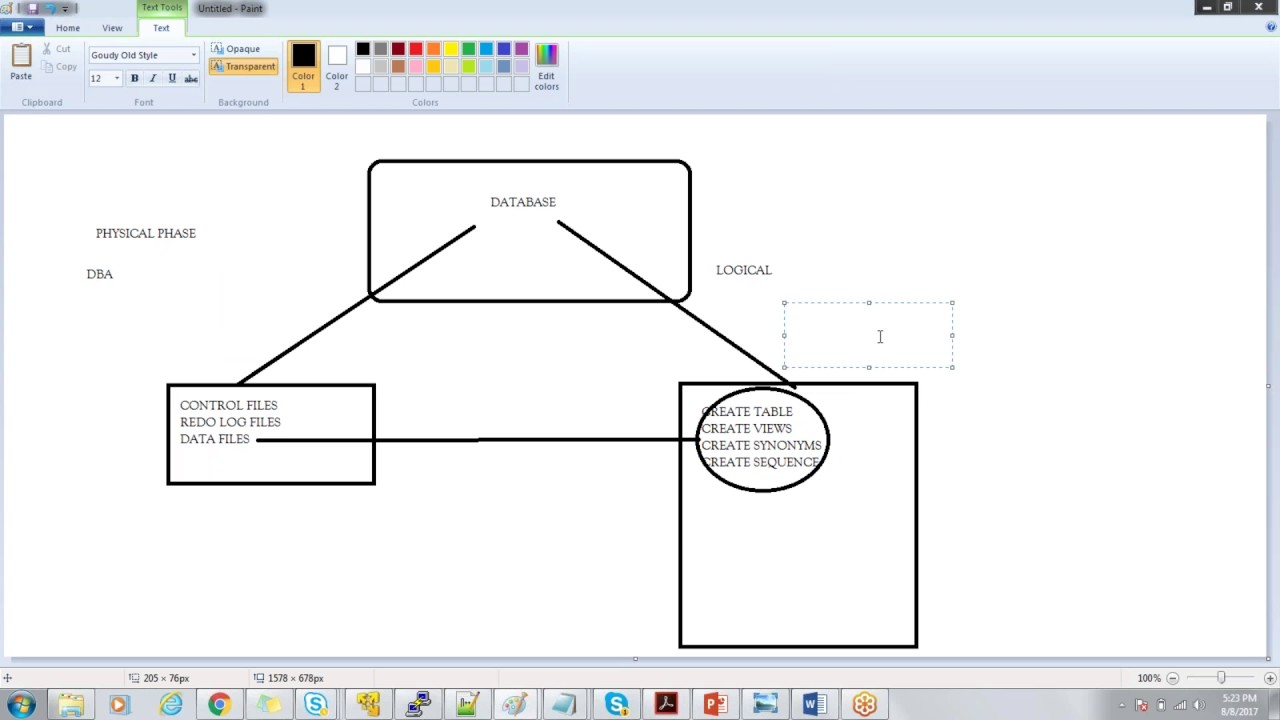Click the volume speaker tray icon
Viewport: 1280px width, 720px height.
tap(1199, 705)
